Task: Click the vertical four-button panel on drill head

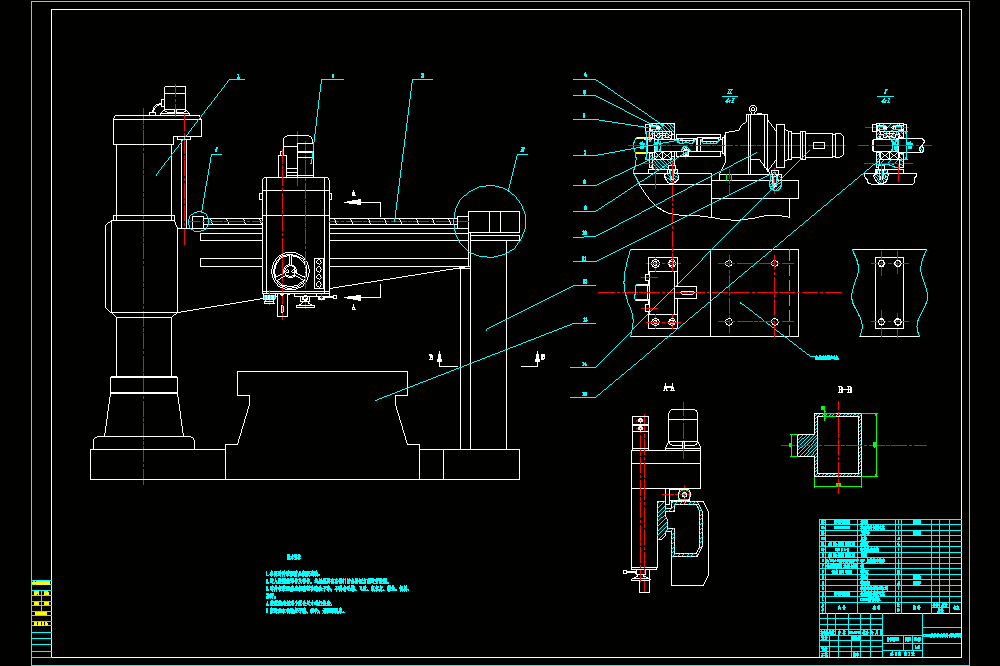Action: [319, 274]
